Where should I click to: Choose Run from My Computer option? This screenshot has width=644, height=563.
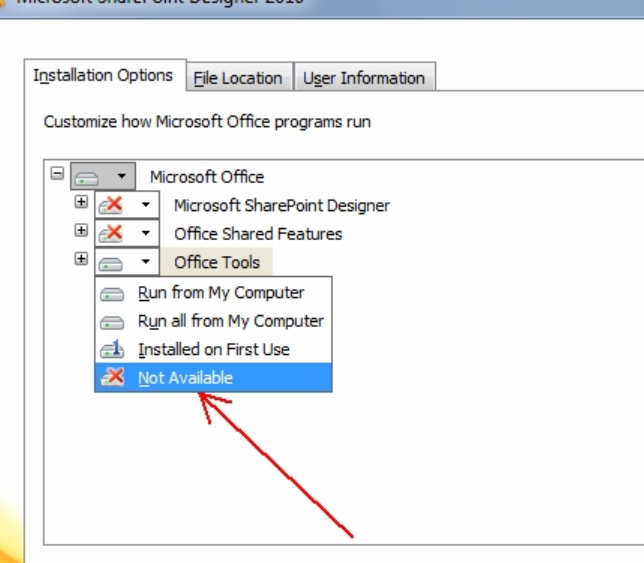click(x=213, y=293)
